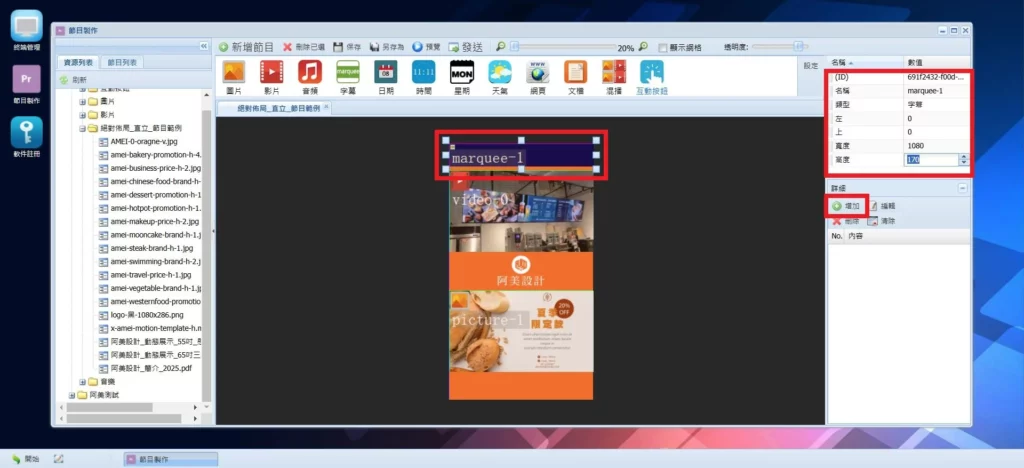Image resolution: width=1024 pixels, height=468 pixels.
Task: Expand the 圖片 folder in resource tree
Action: point(84,102)
